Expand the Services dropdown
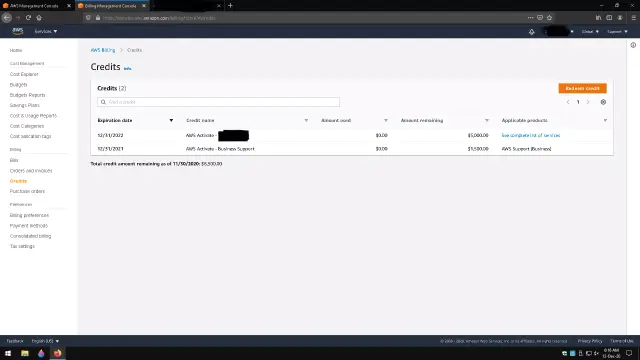This screenshot has width=640, height=360. (46, 31)
